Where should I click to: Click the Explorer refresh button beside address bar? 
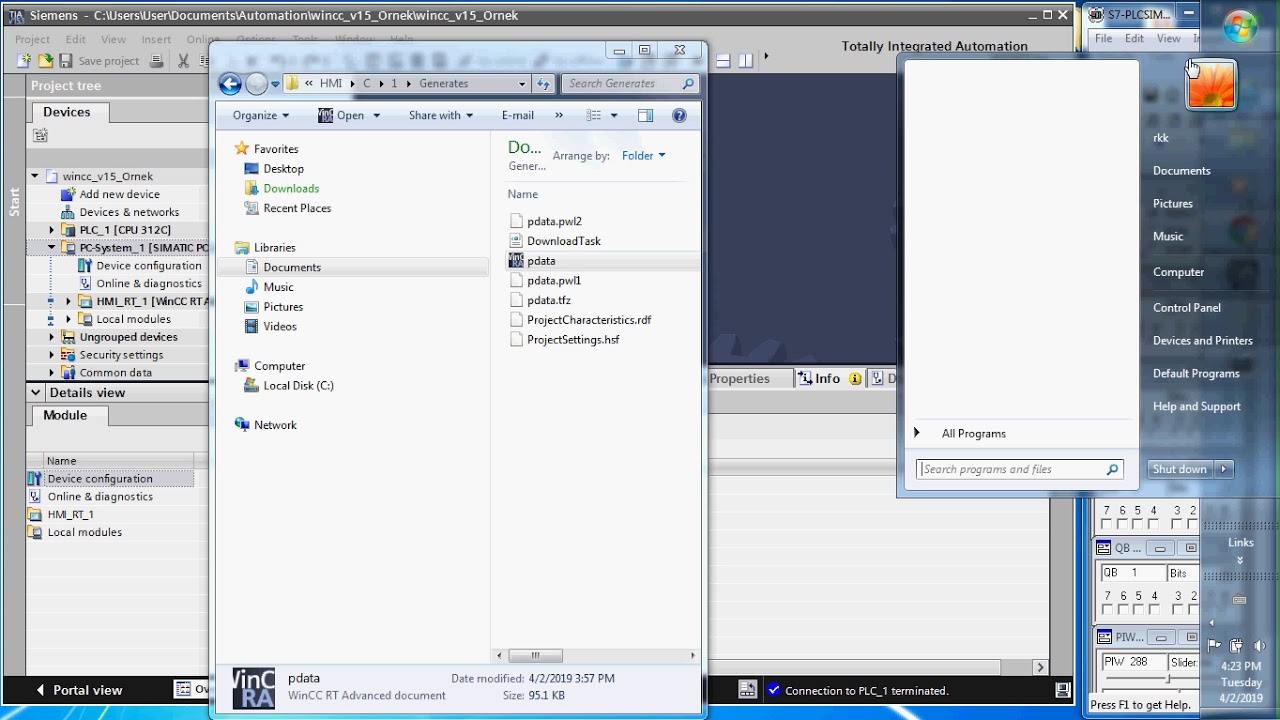[x=543, y=84]
